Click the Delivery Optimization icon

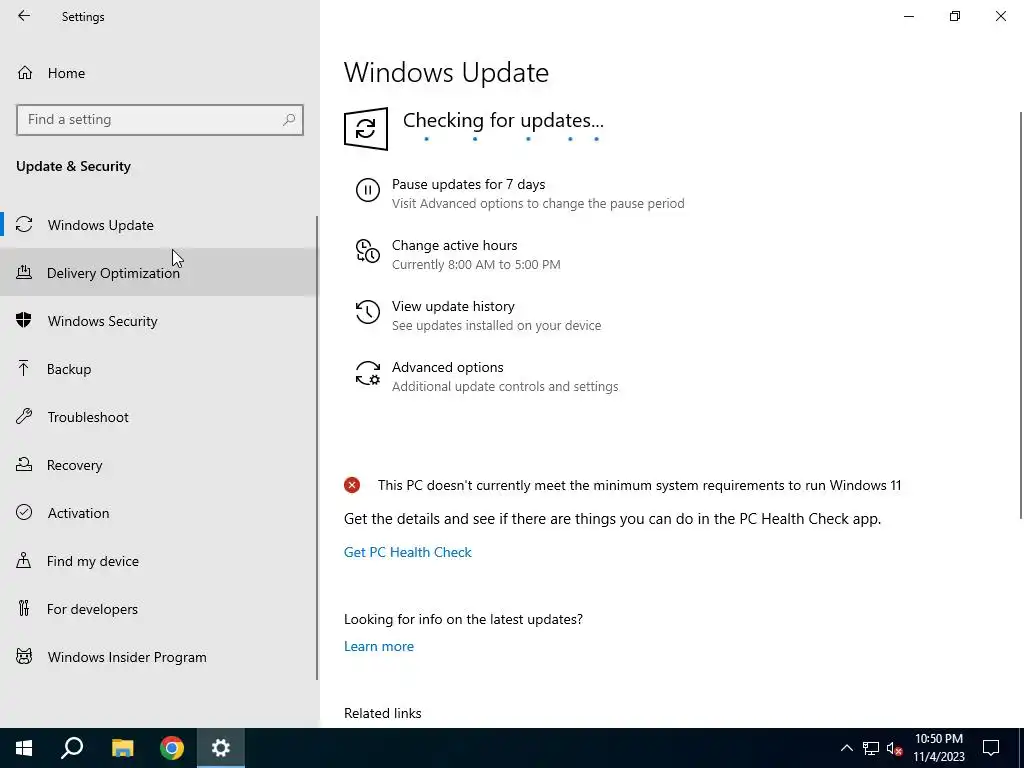[x=24, y=272]
